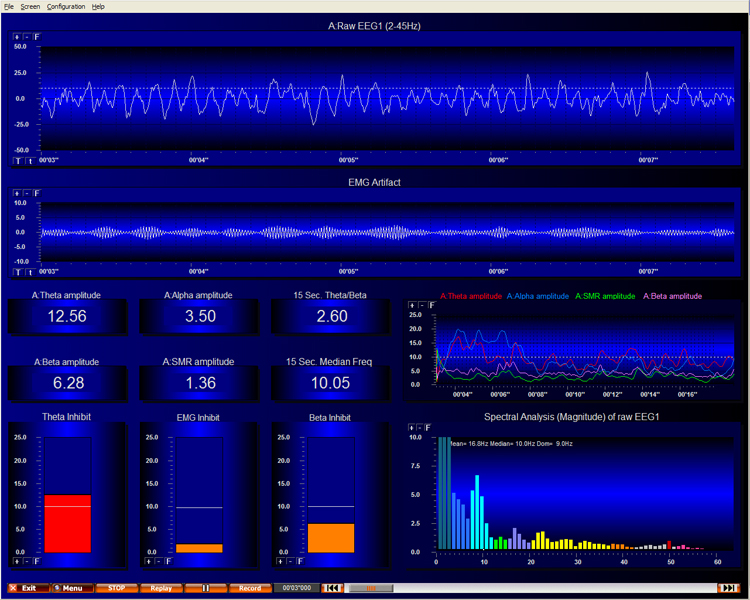Screen dimensions: 750x600
Task: Click the Replay button
Action: pos(161,588)
